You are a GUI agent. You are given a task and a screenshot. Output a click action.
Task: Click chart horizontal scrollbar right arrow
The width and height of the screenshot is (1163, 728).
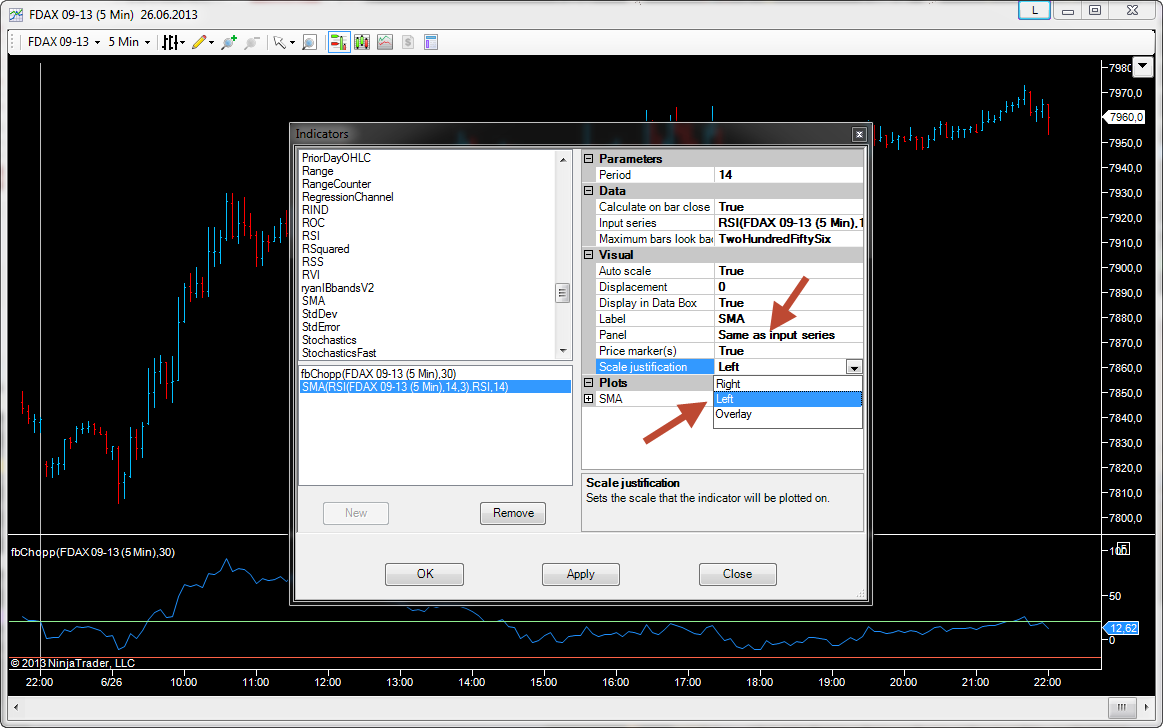tap(1147, 707)
